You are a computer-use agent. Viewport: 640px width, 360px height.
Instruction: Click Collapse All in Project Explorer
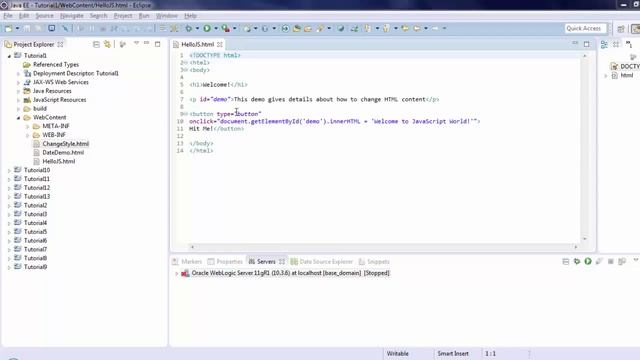coord(96,44)
